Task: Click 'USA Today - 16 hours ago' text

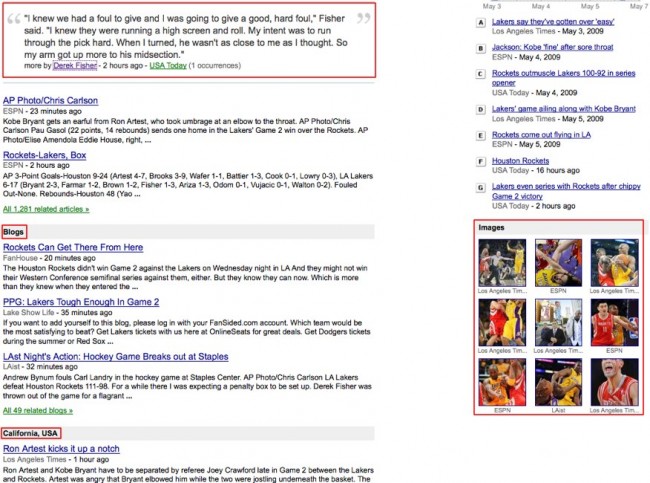Action: [x=536, y=170]
